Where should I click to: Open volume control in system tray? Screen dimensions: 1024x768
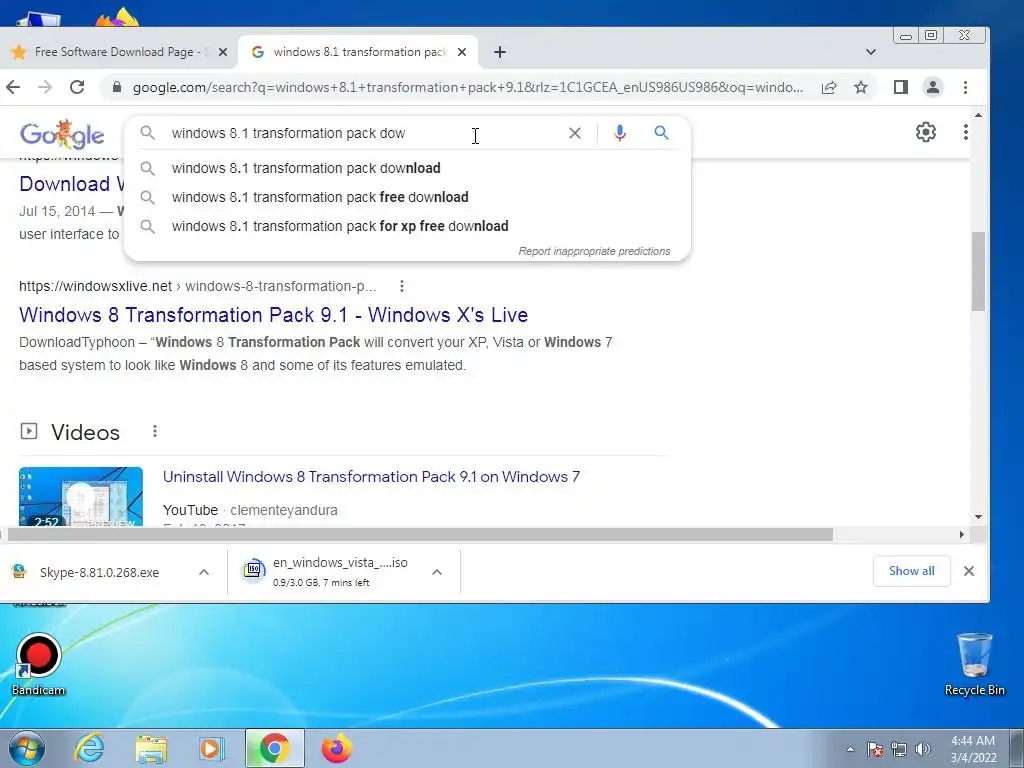[x=923, y=749]
